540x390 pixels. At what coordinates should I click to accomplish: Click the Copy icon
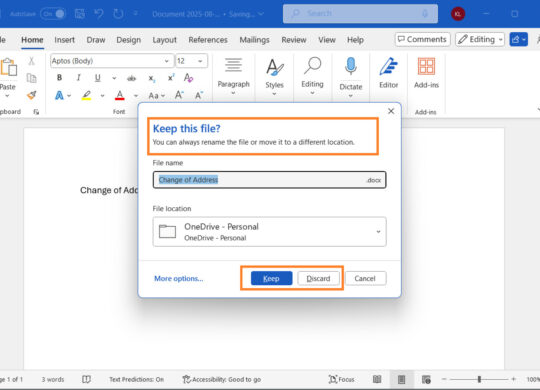pyautogui.click(x=31, y=78)
